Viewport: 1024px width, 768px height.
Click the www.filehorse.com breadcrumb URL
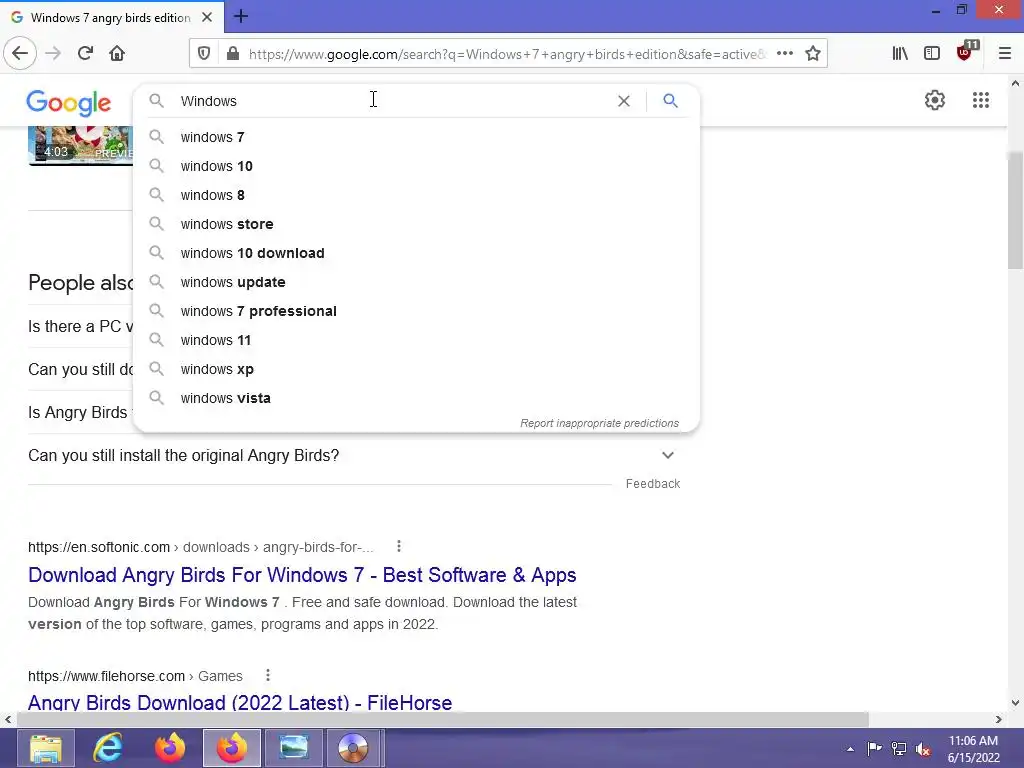(x=106, y=676)
